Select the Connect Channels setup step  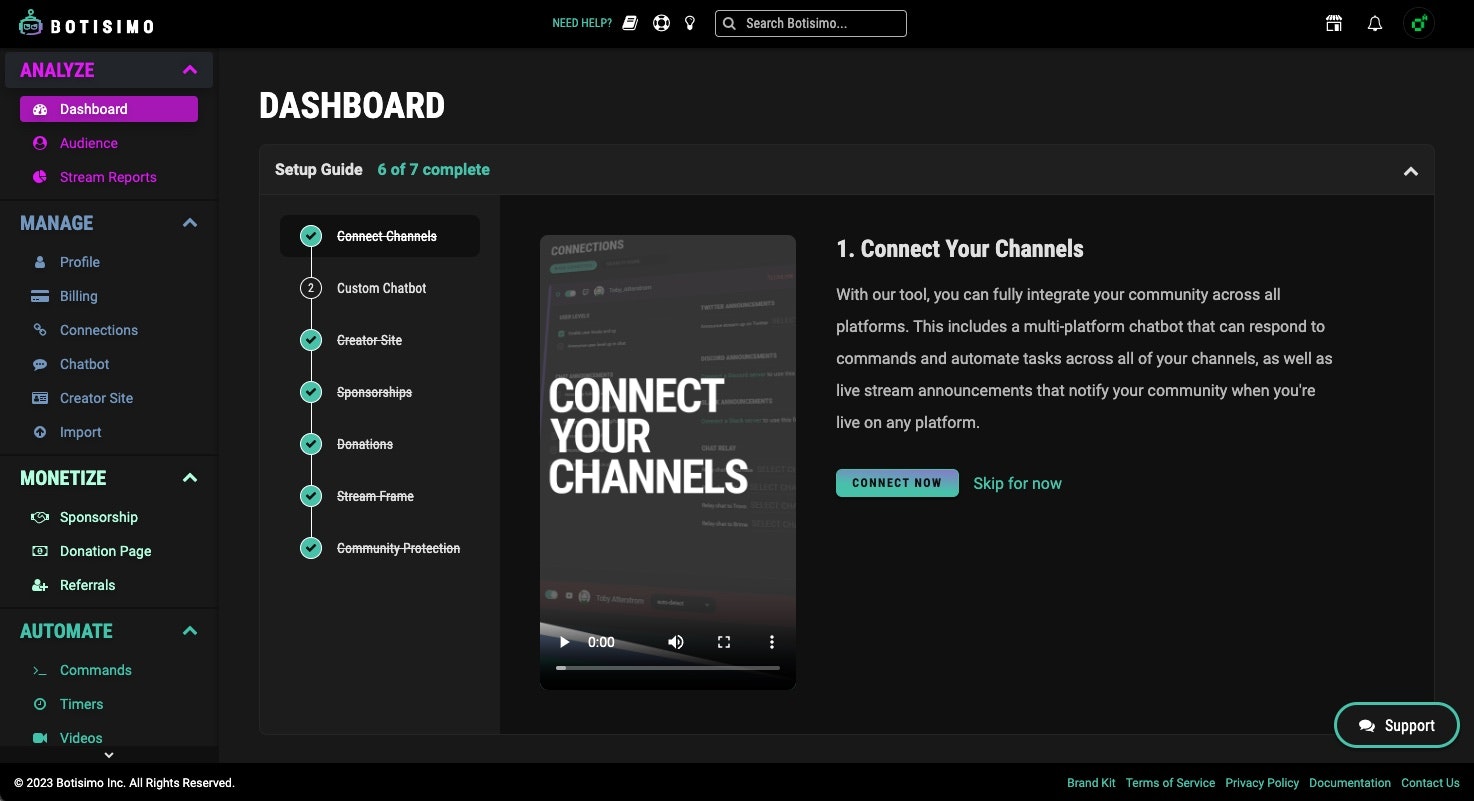click(x=380, y=236)
